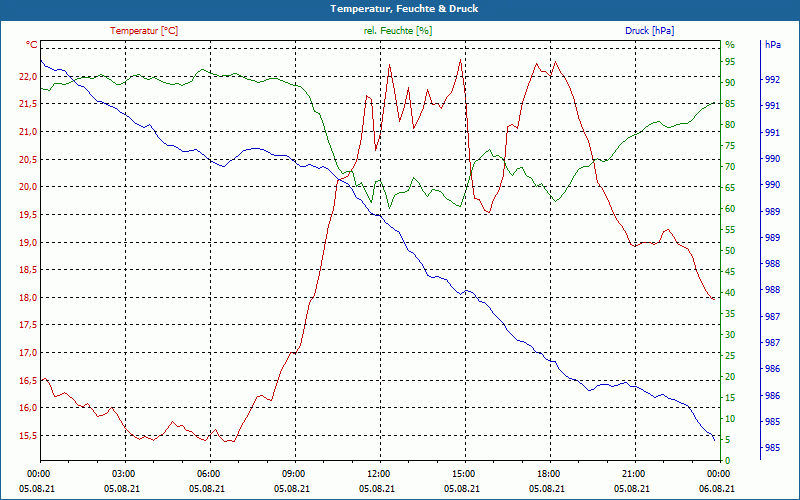Viewport: 800px width, 500px height.
Task: Click the green '85' humidity axis tick
Action: pos(731,104)
